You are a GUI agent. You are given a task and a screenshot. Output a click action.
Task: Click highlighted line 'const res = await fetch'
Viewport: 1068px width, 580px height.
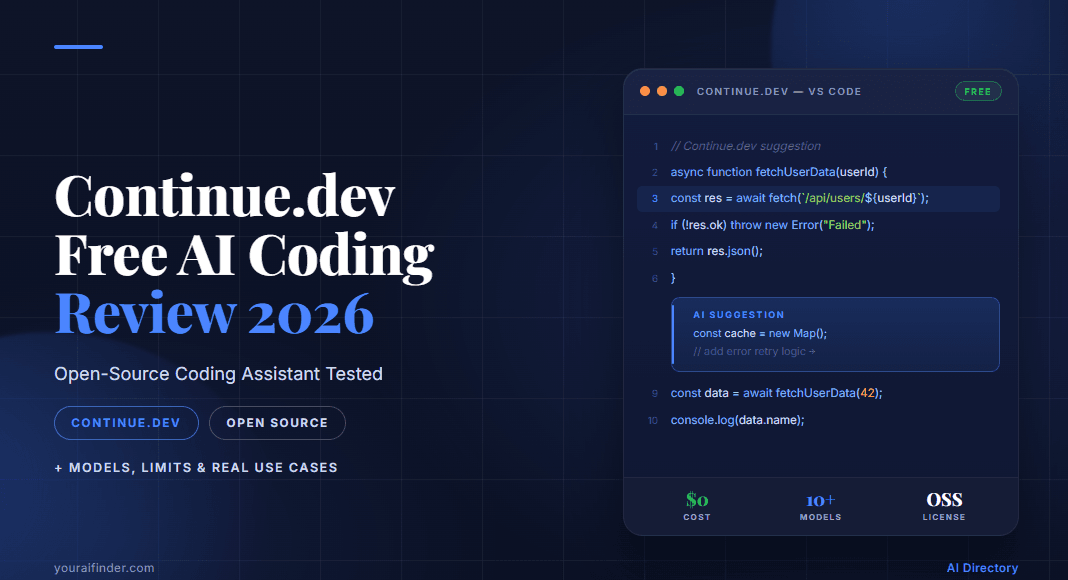pyautogui.click(x=818, y=198)
